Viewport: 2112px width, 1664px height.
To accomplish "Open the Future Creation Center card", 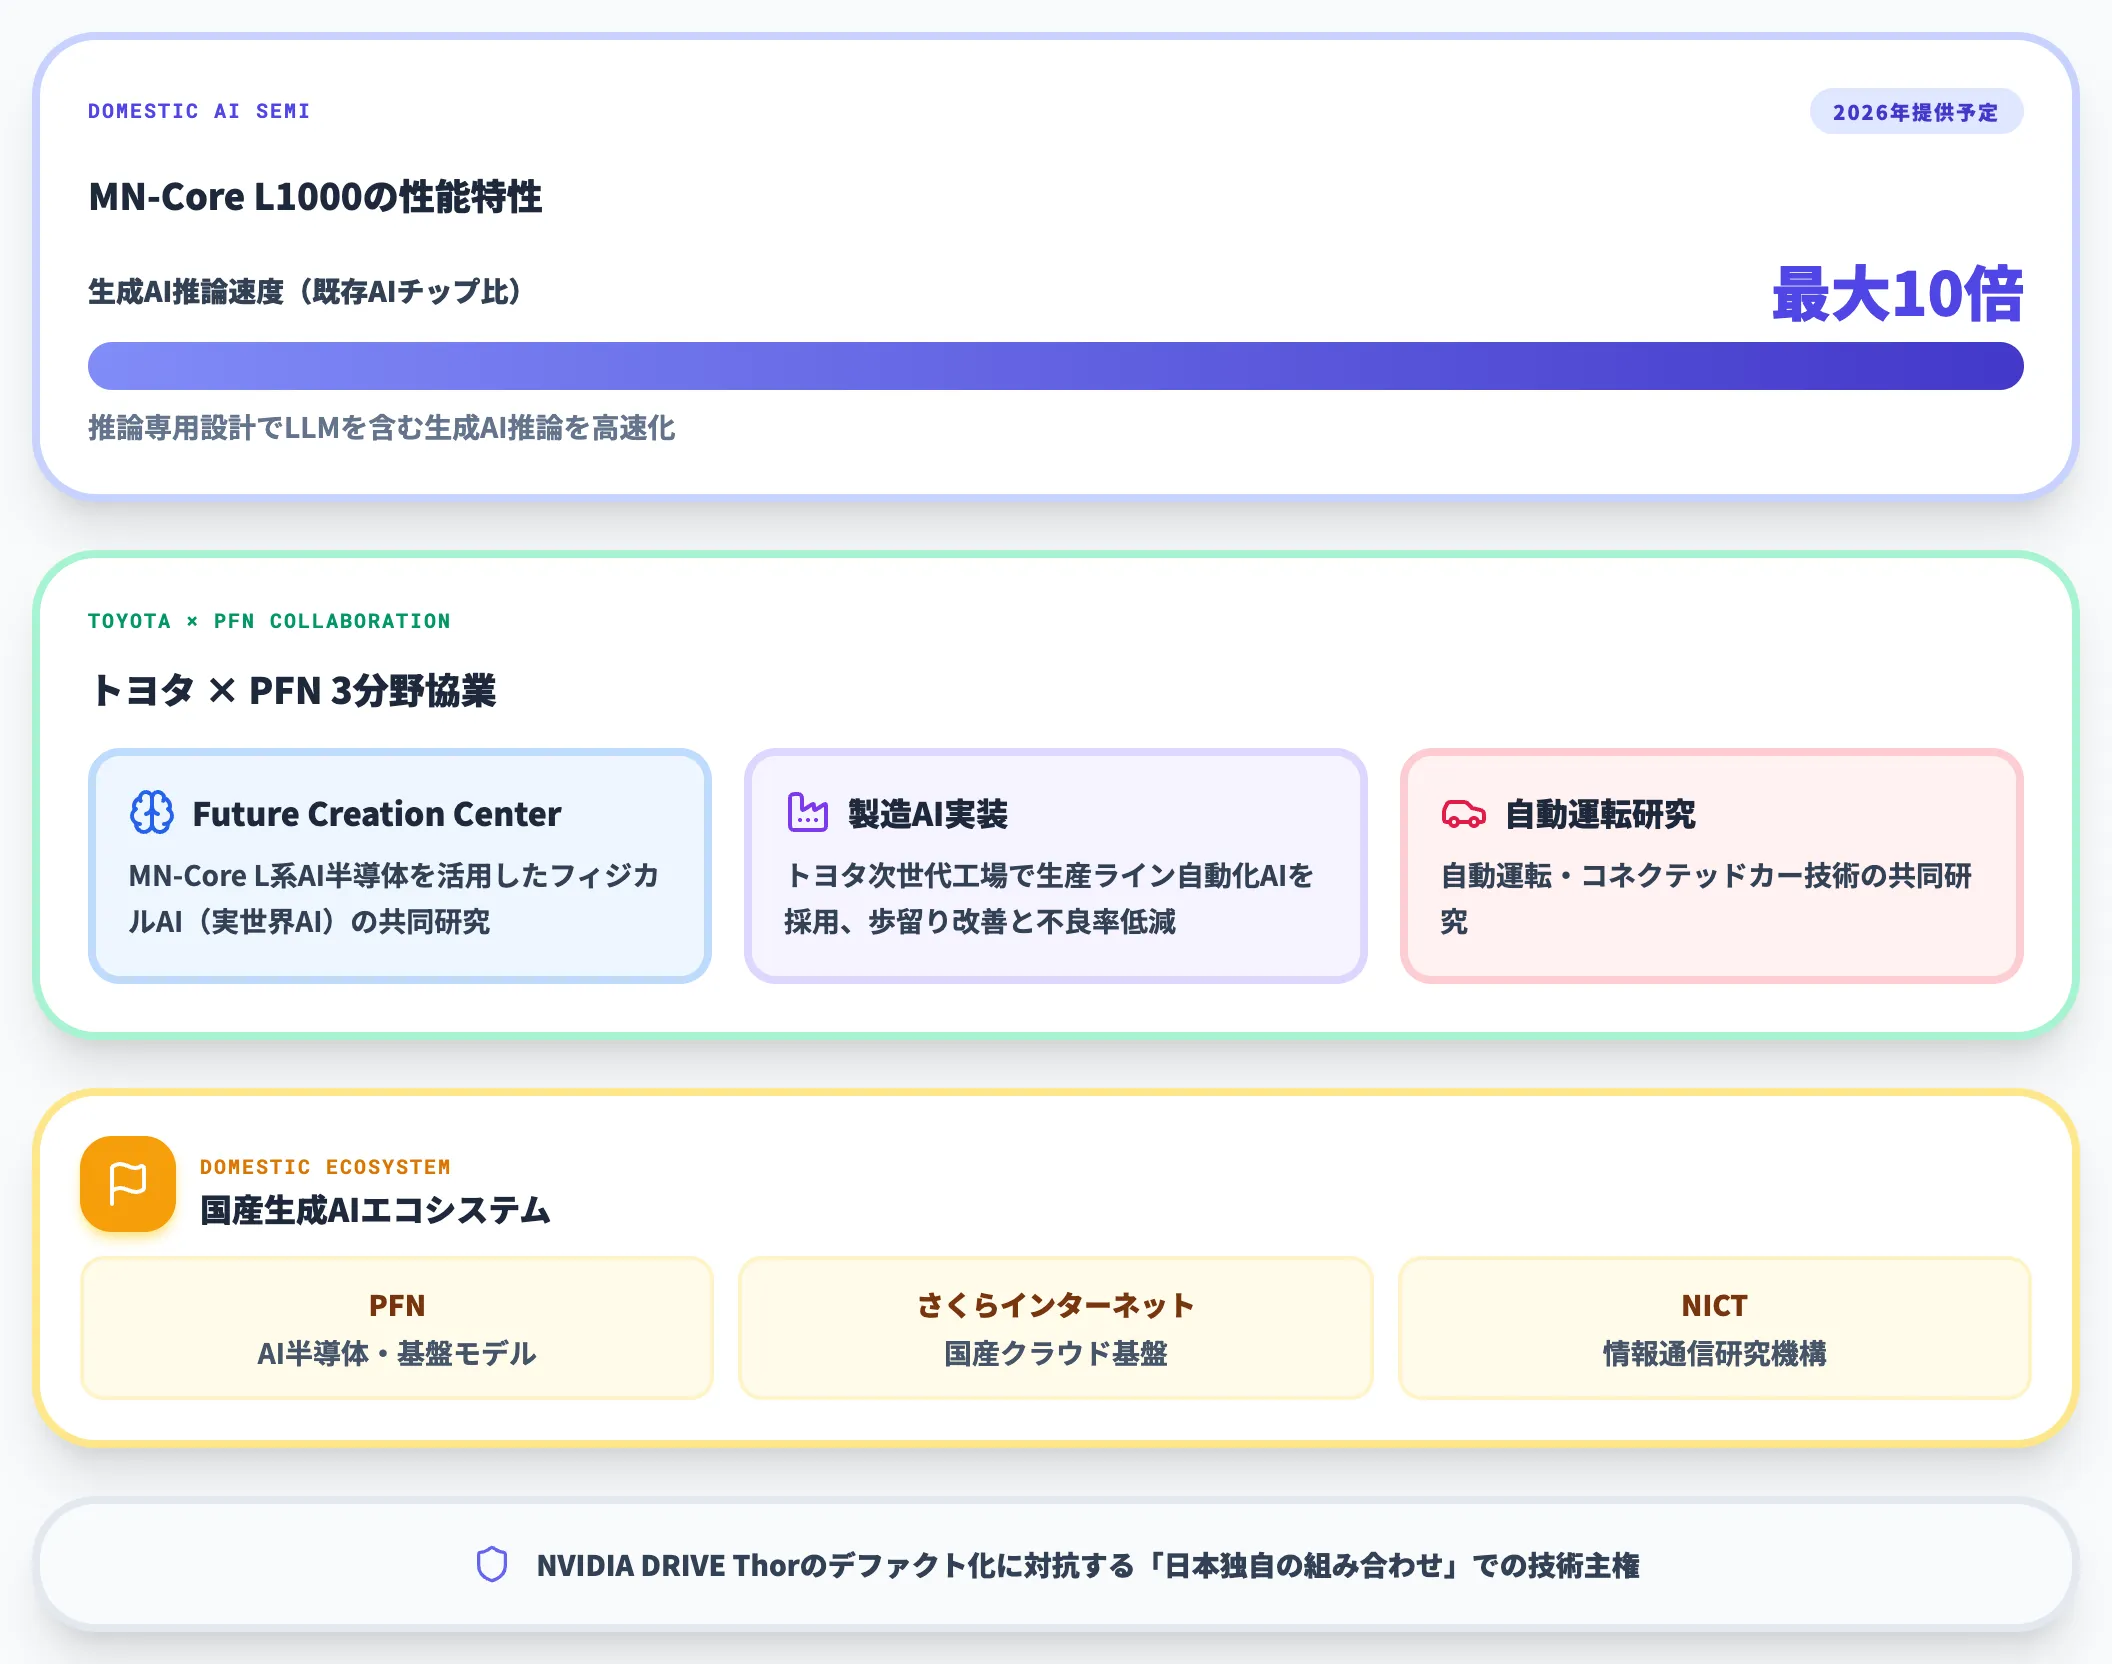I will point(400,866).
